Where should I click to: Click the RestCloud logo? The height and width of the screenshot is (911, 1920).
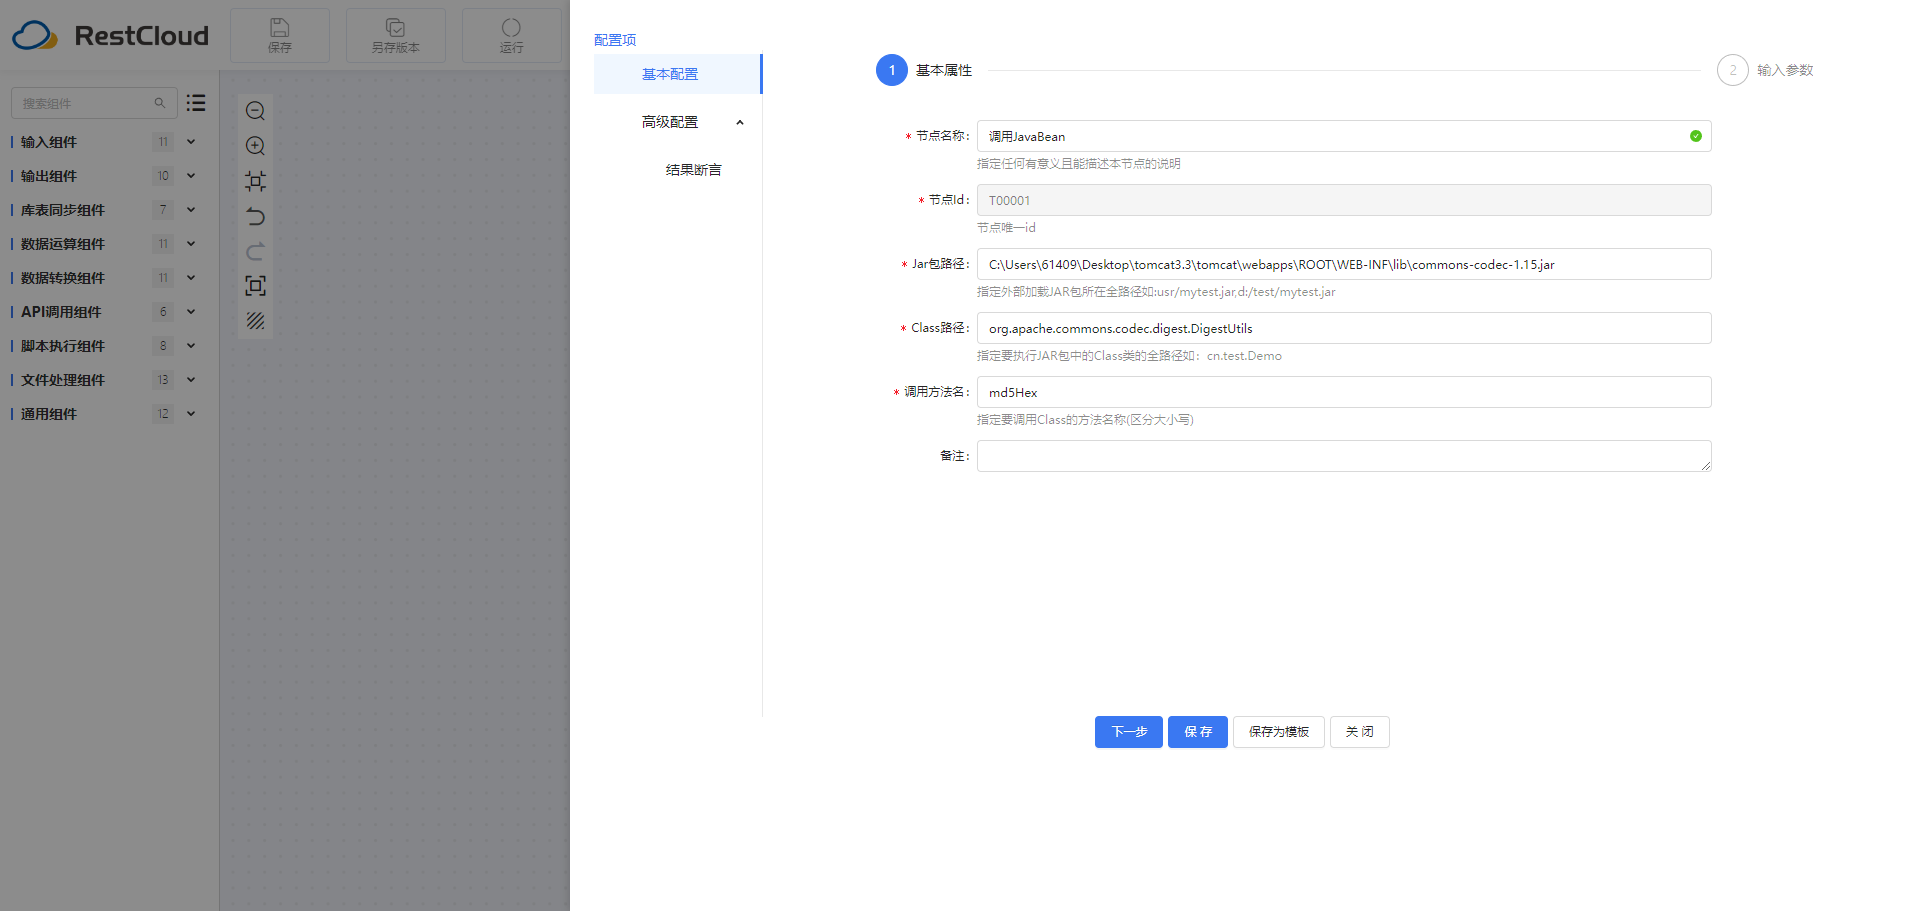[110, 36]
